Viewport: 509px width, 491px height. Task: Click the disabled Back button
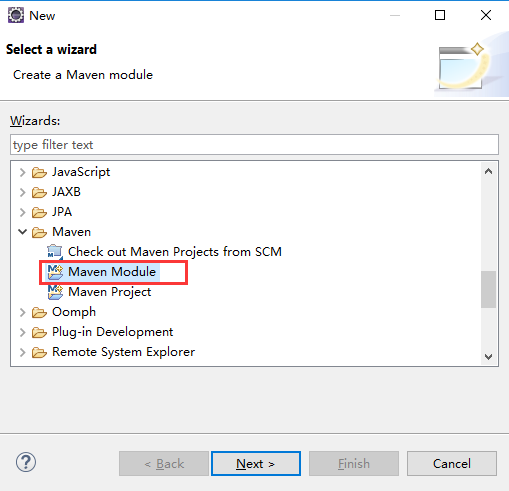(x=164, y=464)
